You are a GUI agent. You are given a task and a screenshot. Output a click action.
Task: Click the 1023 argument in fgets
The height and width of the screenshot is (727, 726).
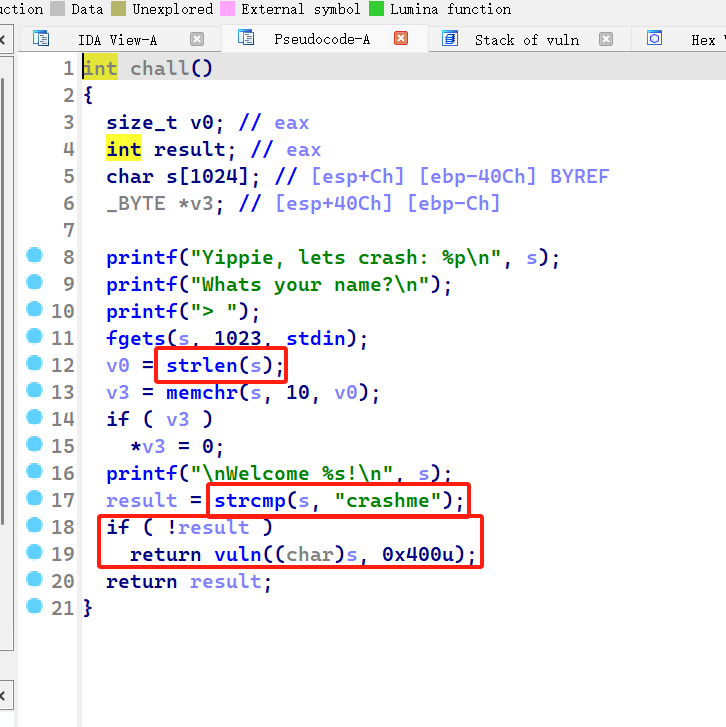[x=238, y=338]
